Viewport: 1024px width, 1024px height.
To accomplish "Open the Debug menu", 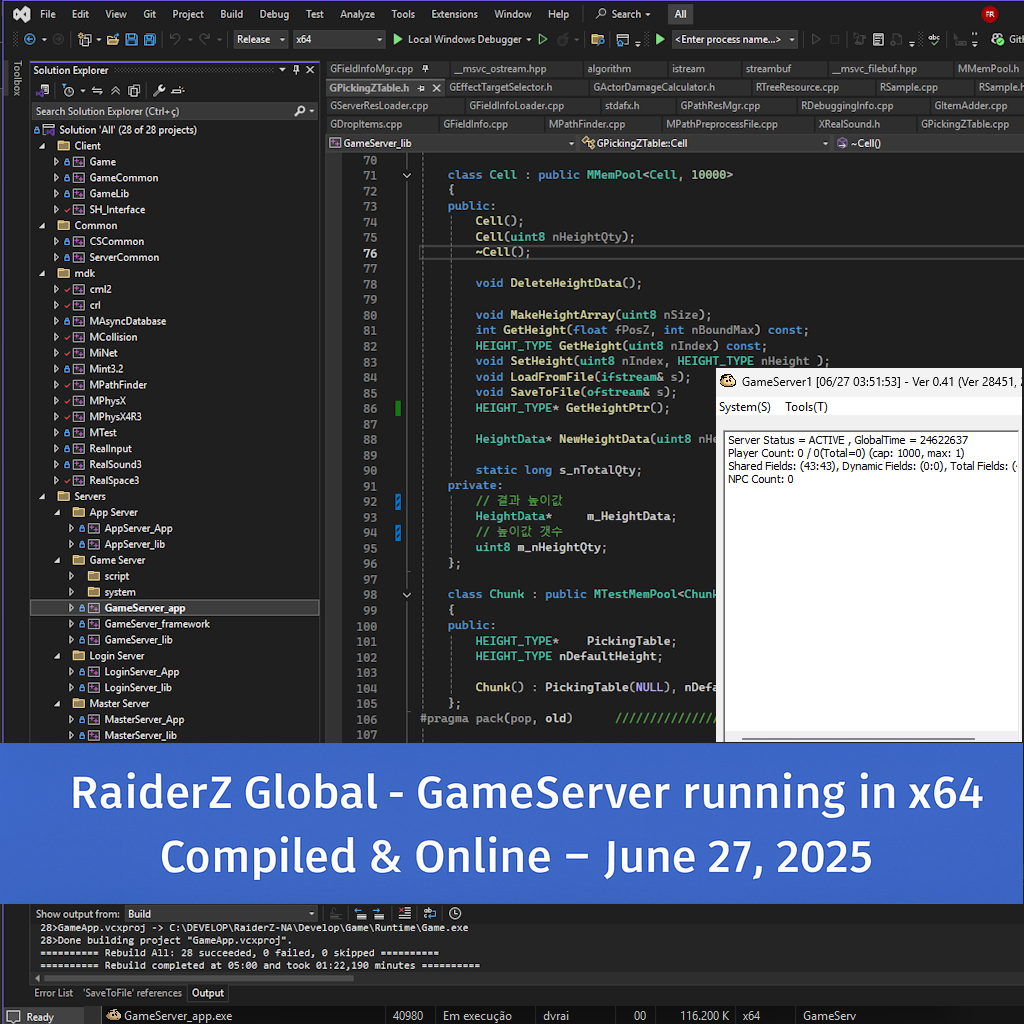I will (x=274, y=14).
